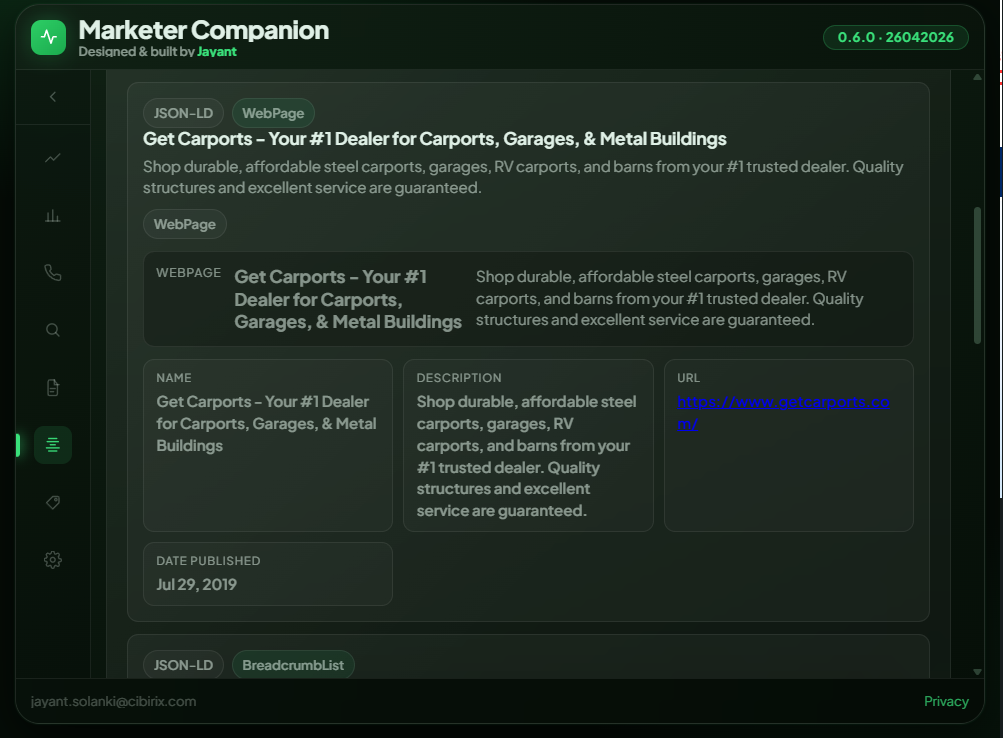Click the WEBPAGE label in summary card
Viewport: 1003px width, 738px height.
tap(189, 273)
